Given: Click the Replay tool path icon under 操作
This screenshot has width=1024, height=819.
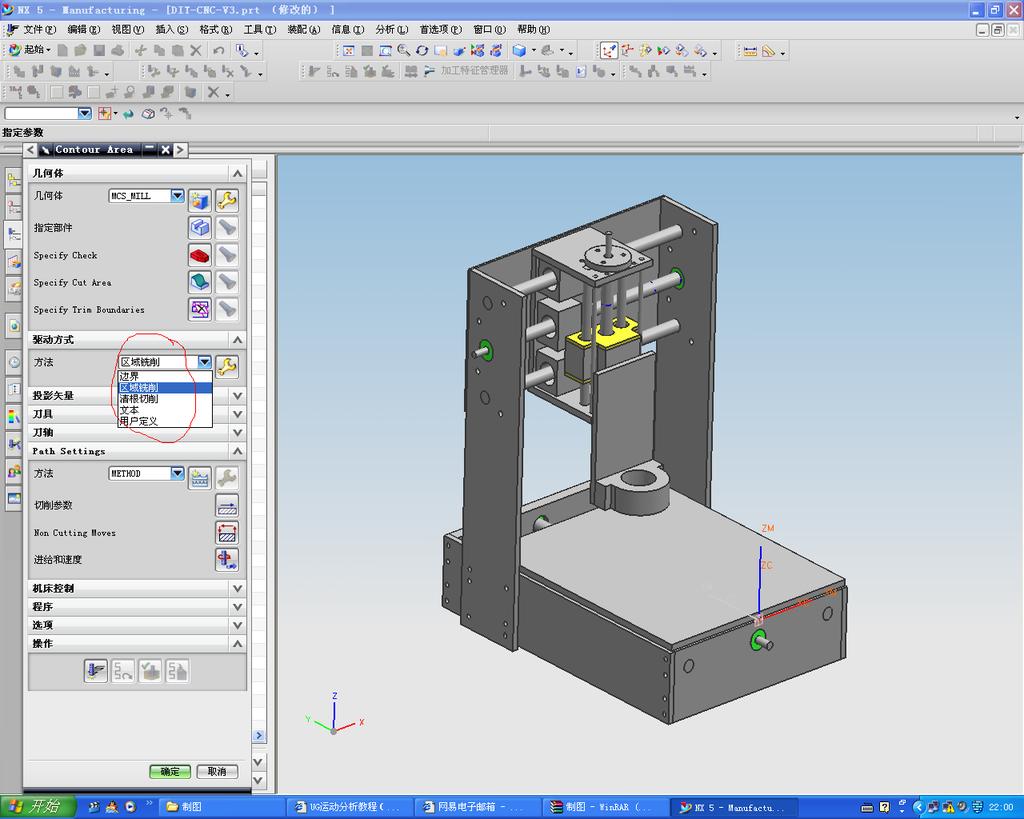Looking at the screenshot, I should (123, 671).
